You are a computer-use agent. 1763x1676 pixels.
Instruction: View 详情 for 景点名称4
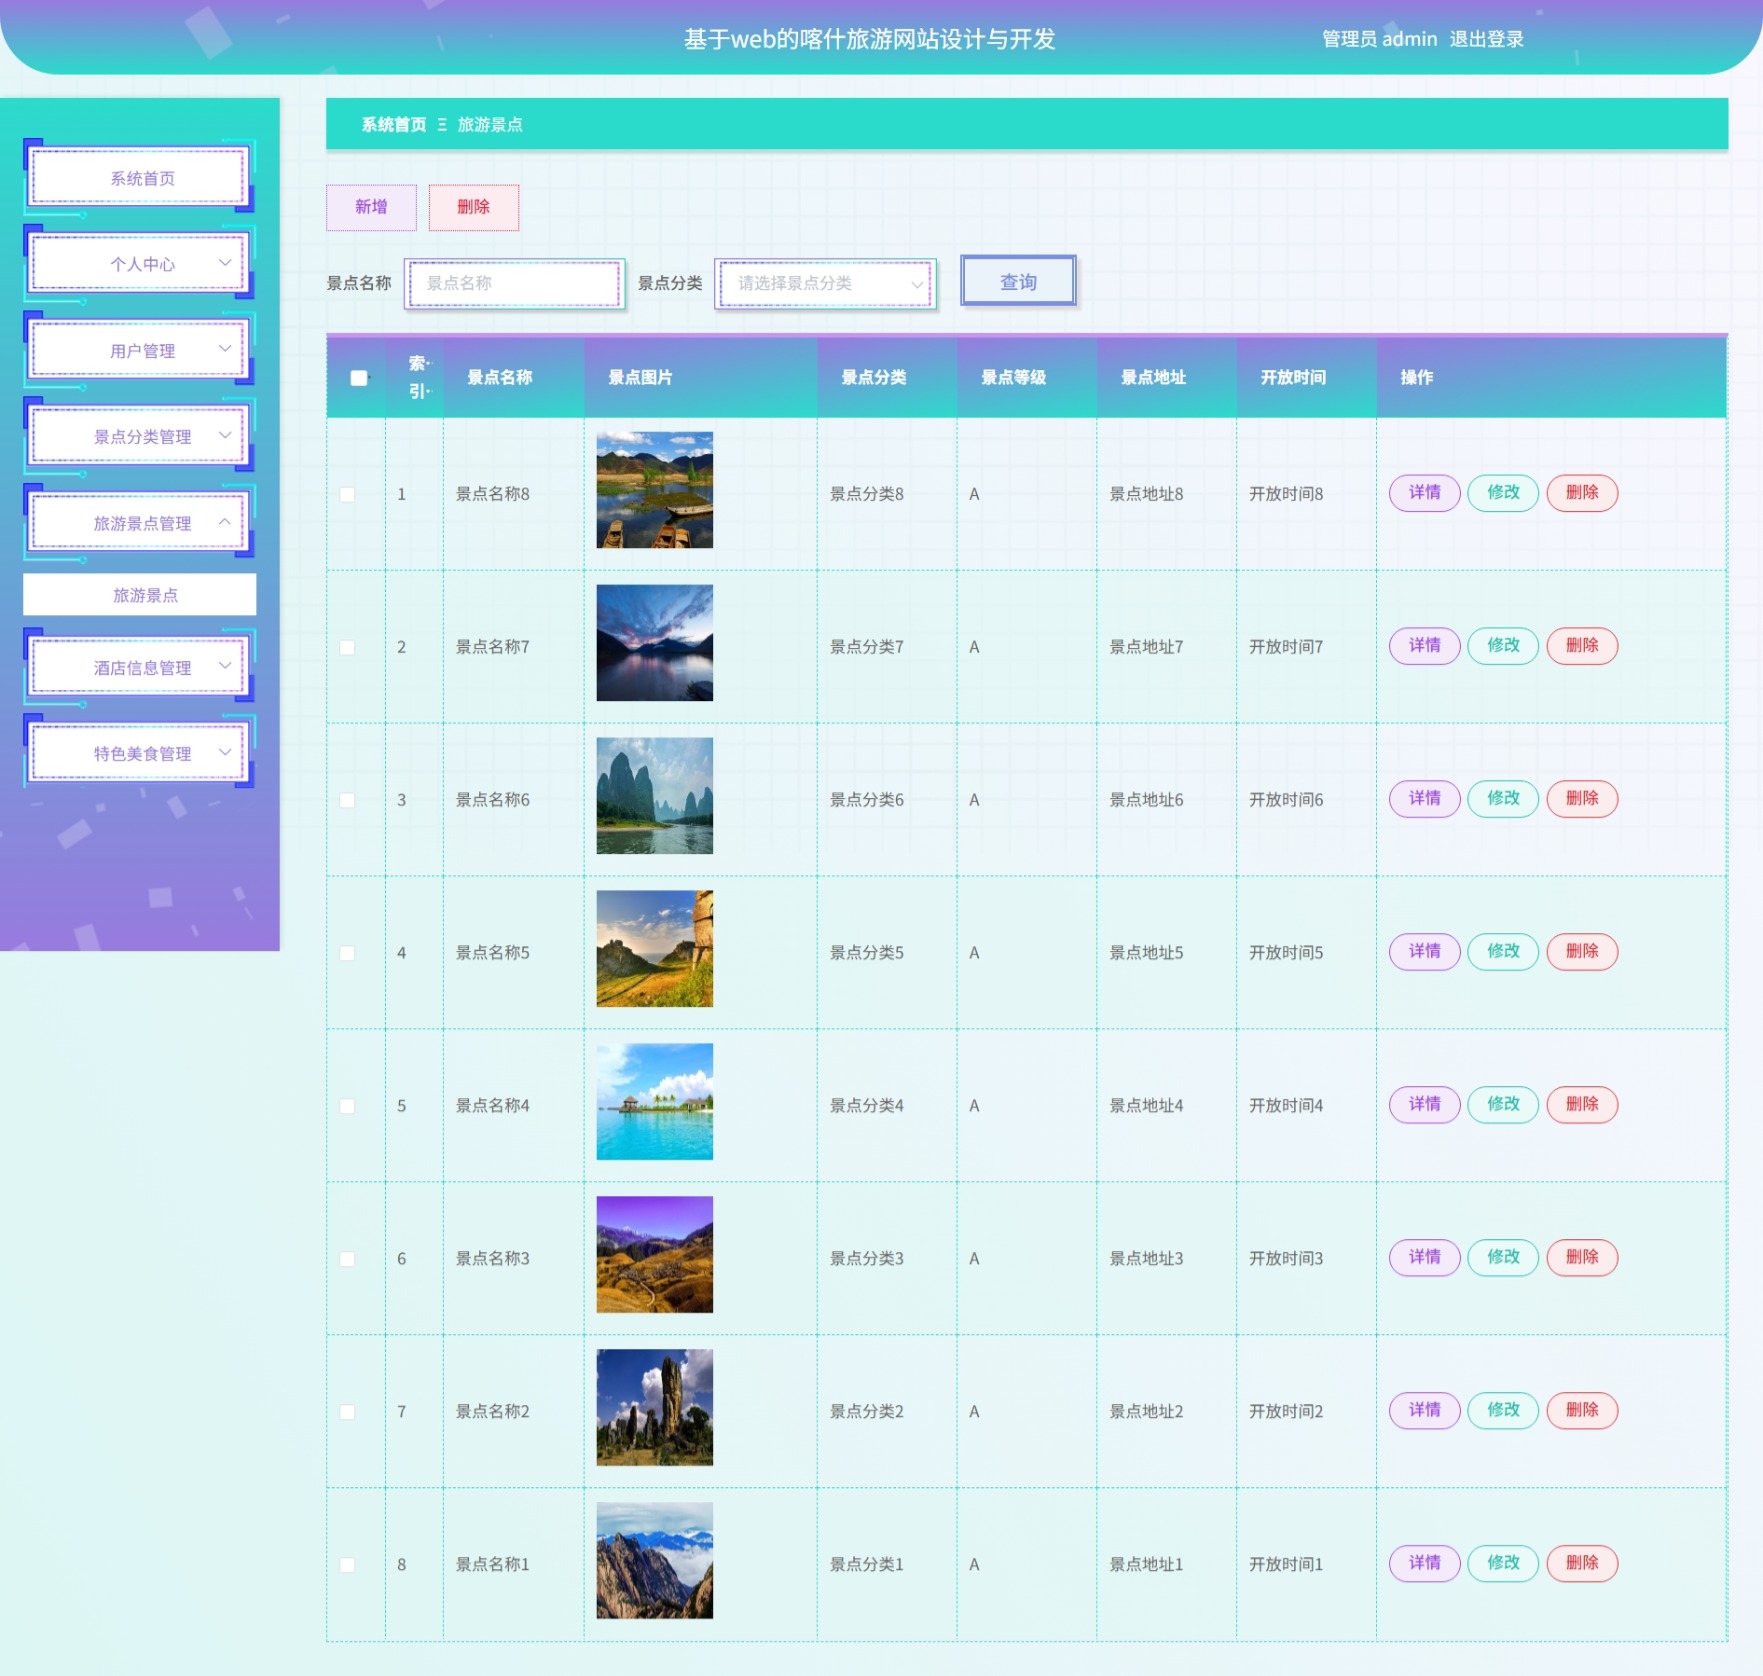coord(1425,1105)
